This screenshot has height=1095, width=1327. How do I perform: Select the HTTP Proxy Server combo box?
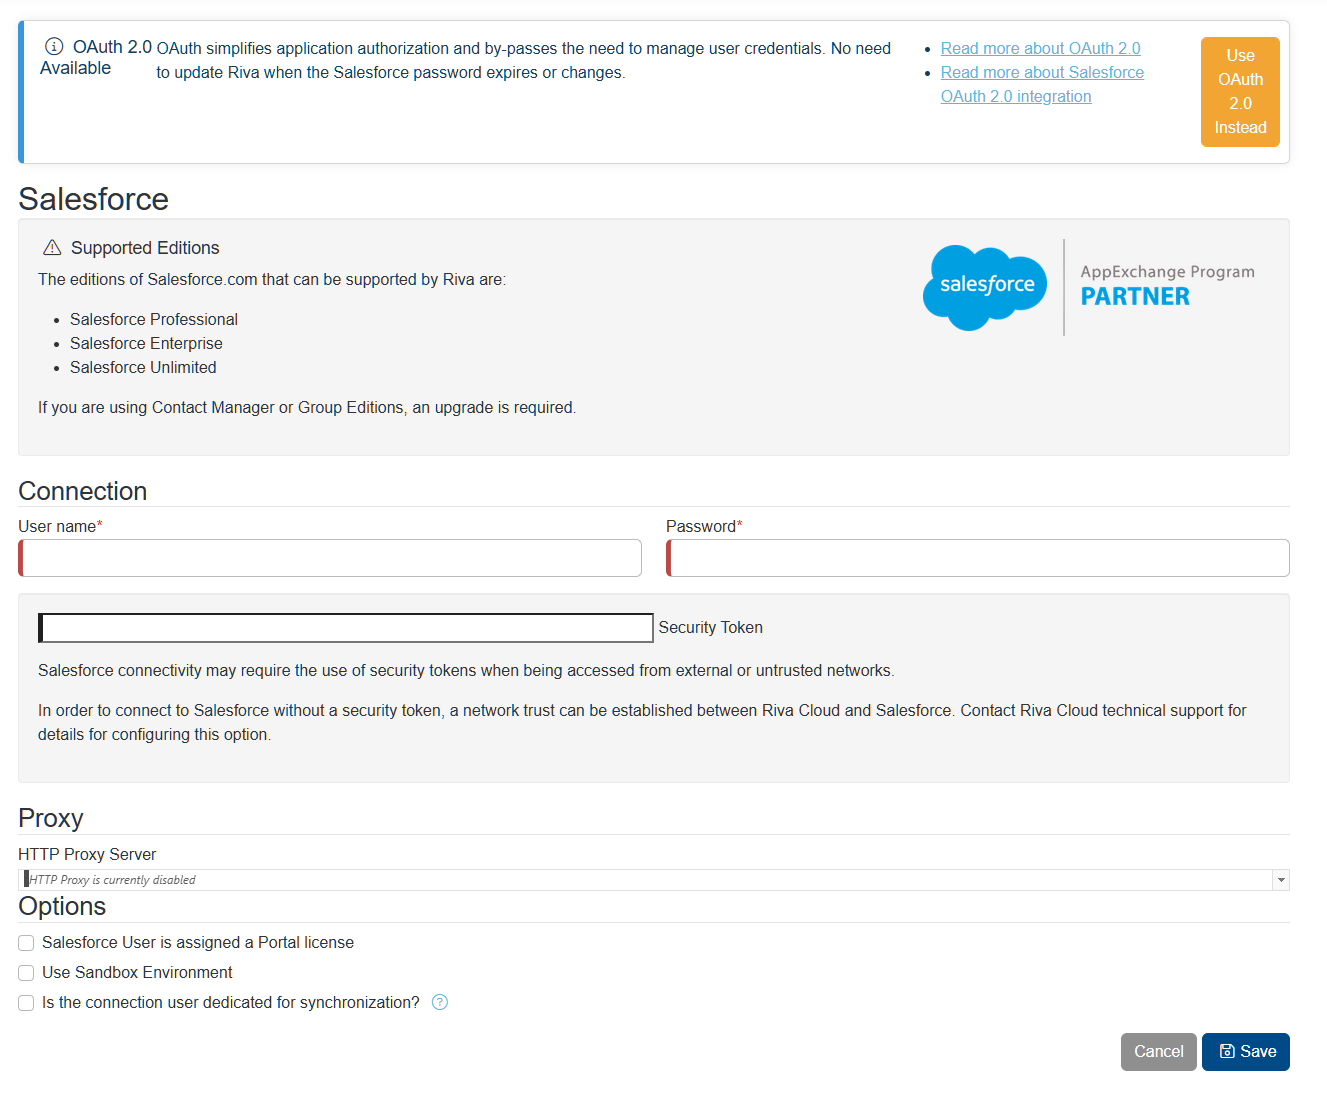point(654,880)
